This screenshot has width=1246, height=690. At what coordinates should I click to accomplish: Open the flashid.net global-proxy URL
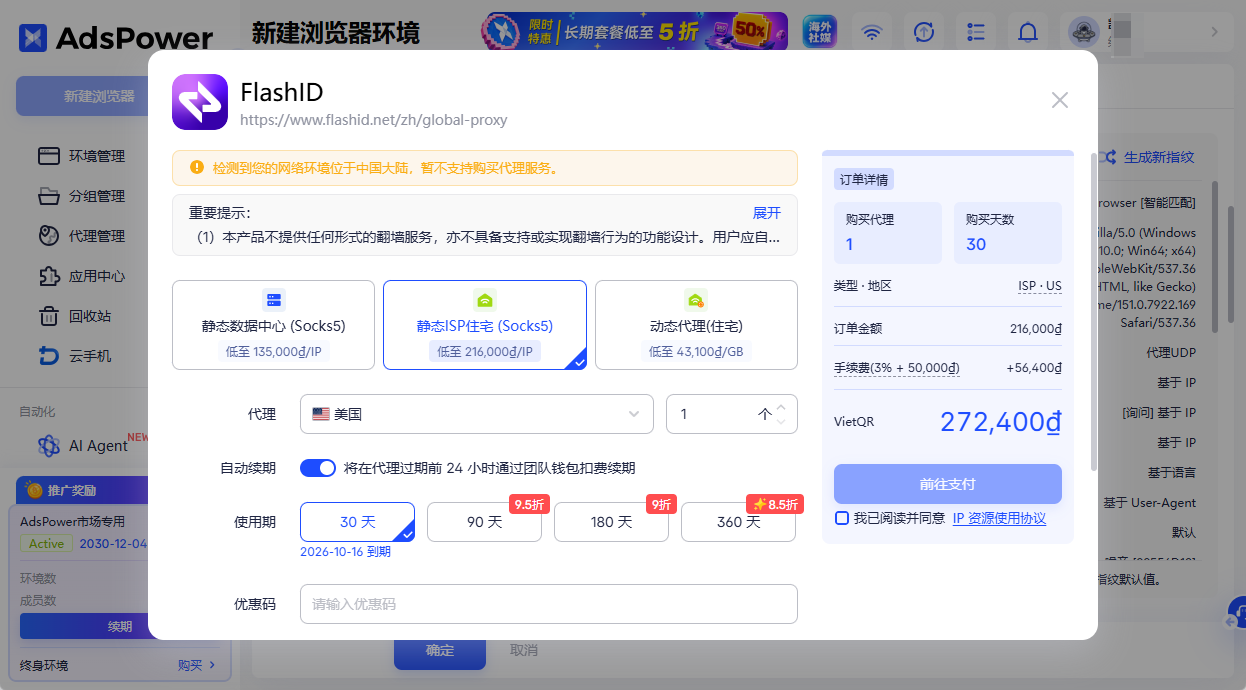pyautogui.click(x=374, y=120)
